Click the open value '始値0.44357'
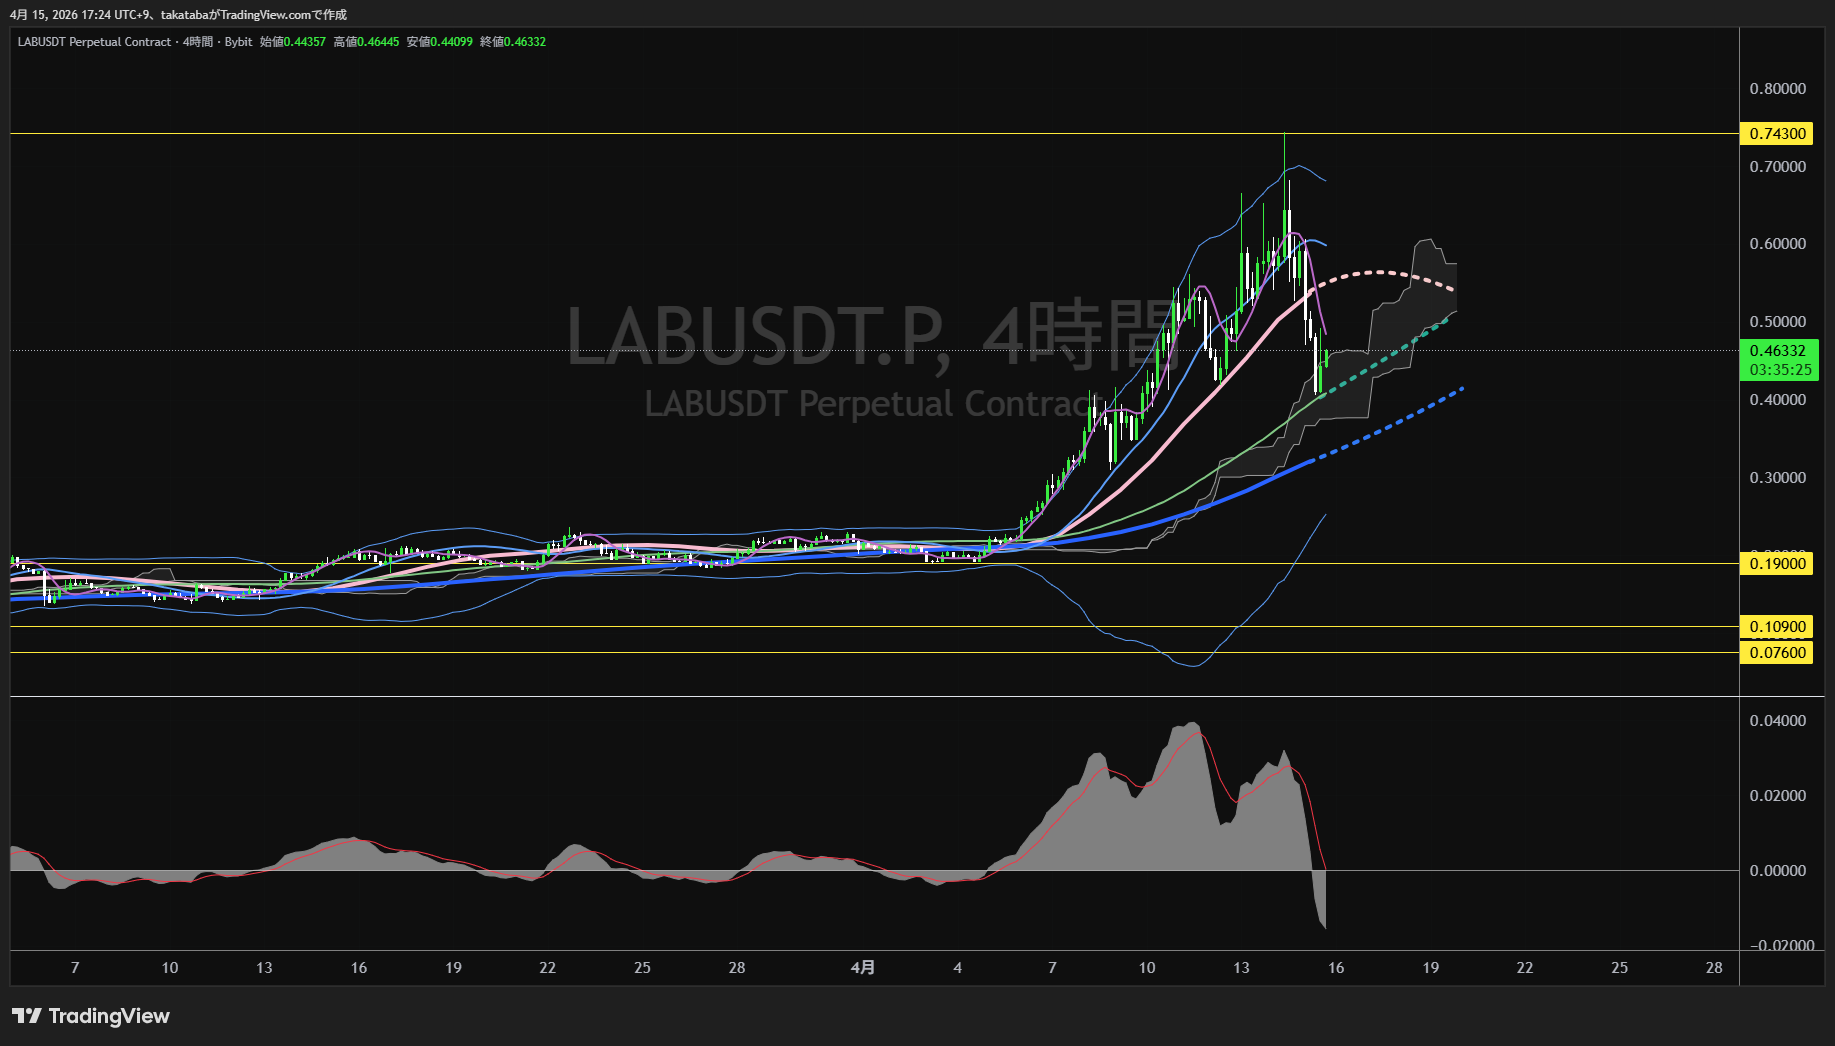 coord(293,42)
